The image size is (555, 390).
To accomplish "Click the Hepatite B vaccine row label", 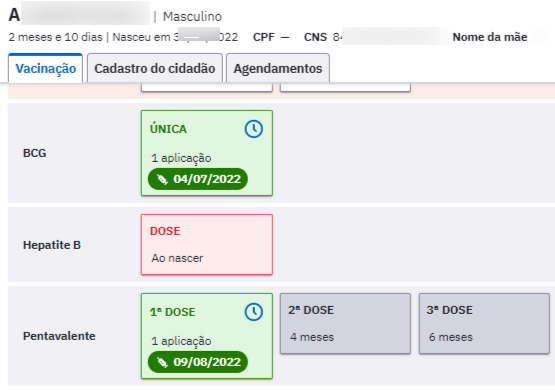I will click(52, 245).
